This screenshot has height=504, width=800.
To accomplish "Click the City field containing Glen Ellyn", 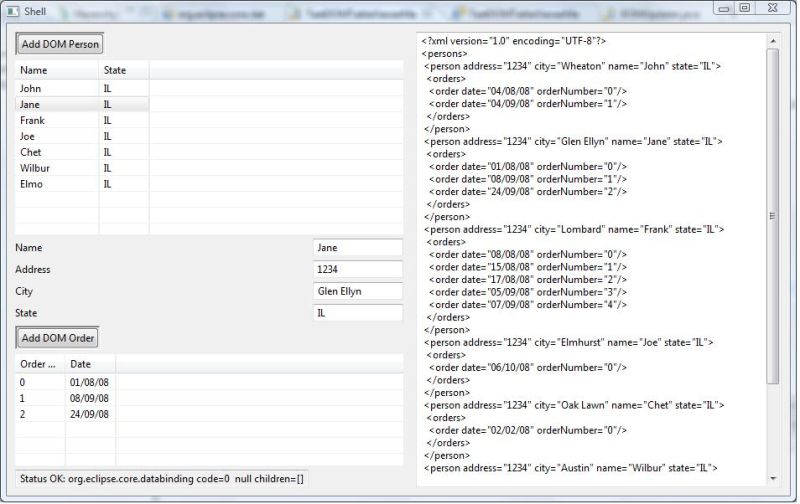I will 358,291.
